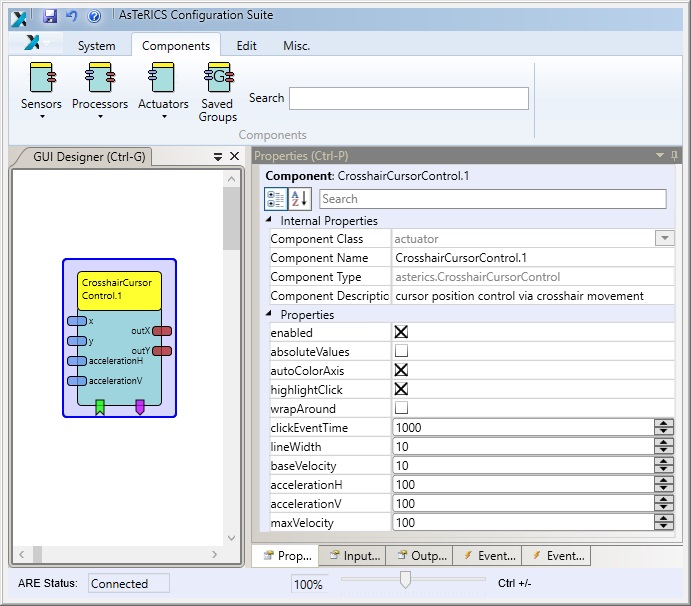The image size is (691, 606).
Task: Sort properties alphabetically with A-Z icon
Action: pos(300,199)
